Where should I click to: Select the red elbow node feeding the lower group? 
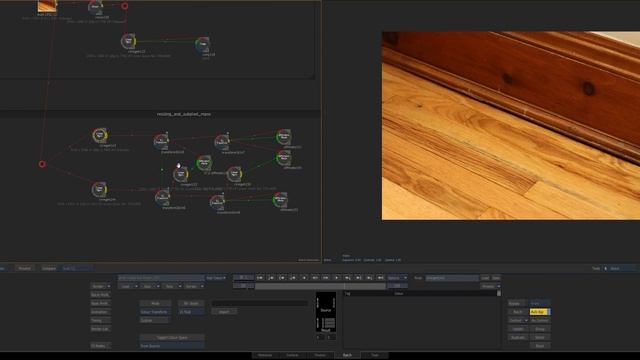click(42, 164)
